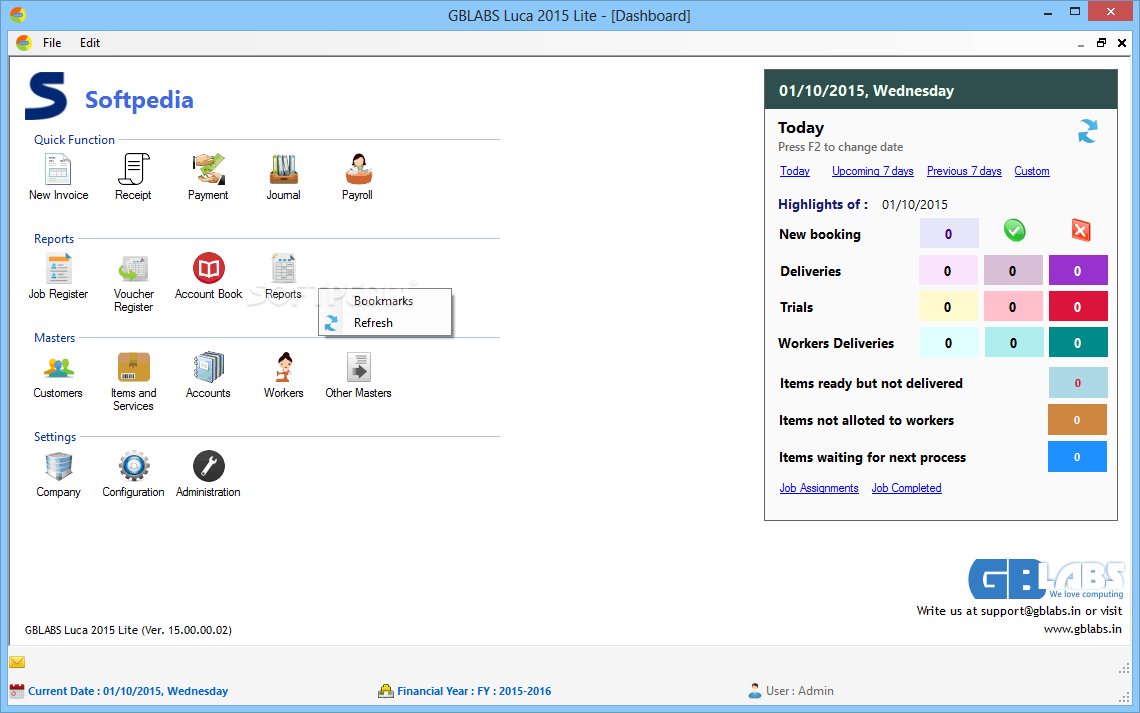This screenshot has width=1140, height=713.
Task: Click the red X icon in highlights
Action: point(1080,230)
